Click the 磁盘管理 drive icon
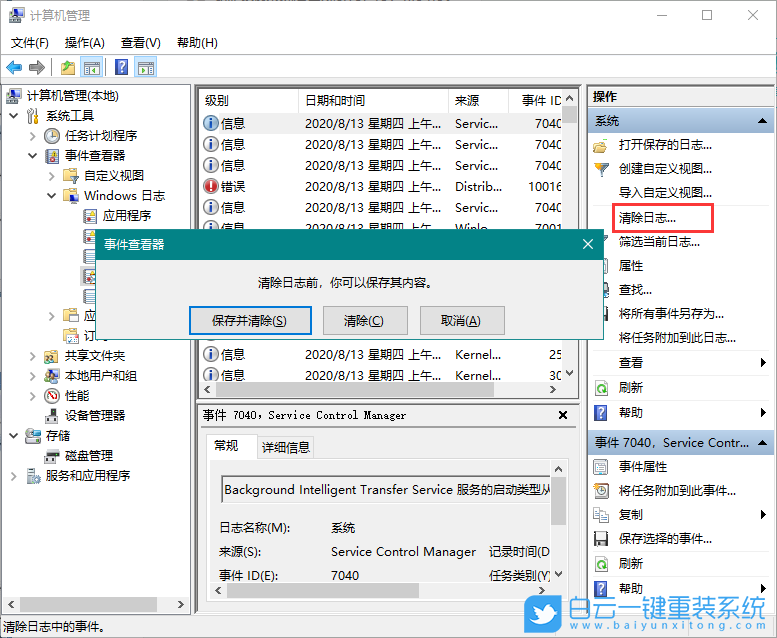 click(52, 456)
